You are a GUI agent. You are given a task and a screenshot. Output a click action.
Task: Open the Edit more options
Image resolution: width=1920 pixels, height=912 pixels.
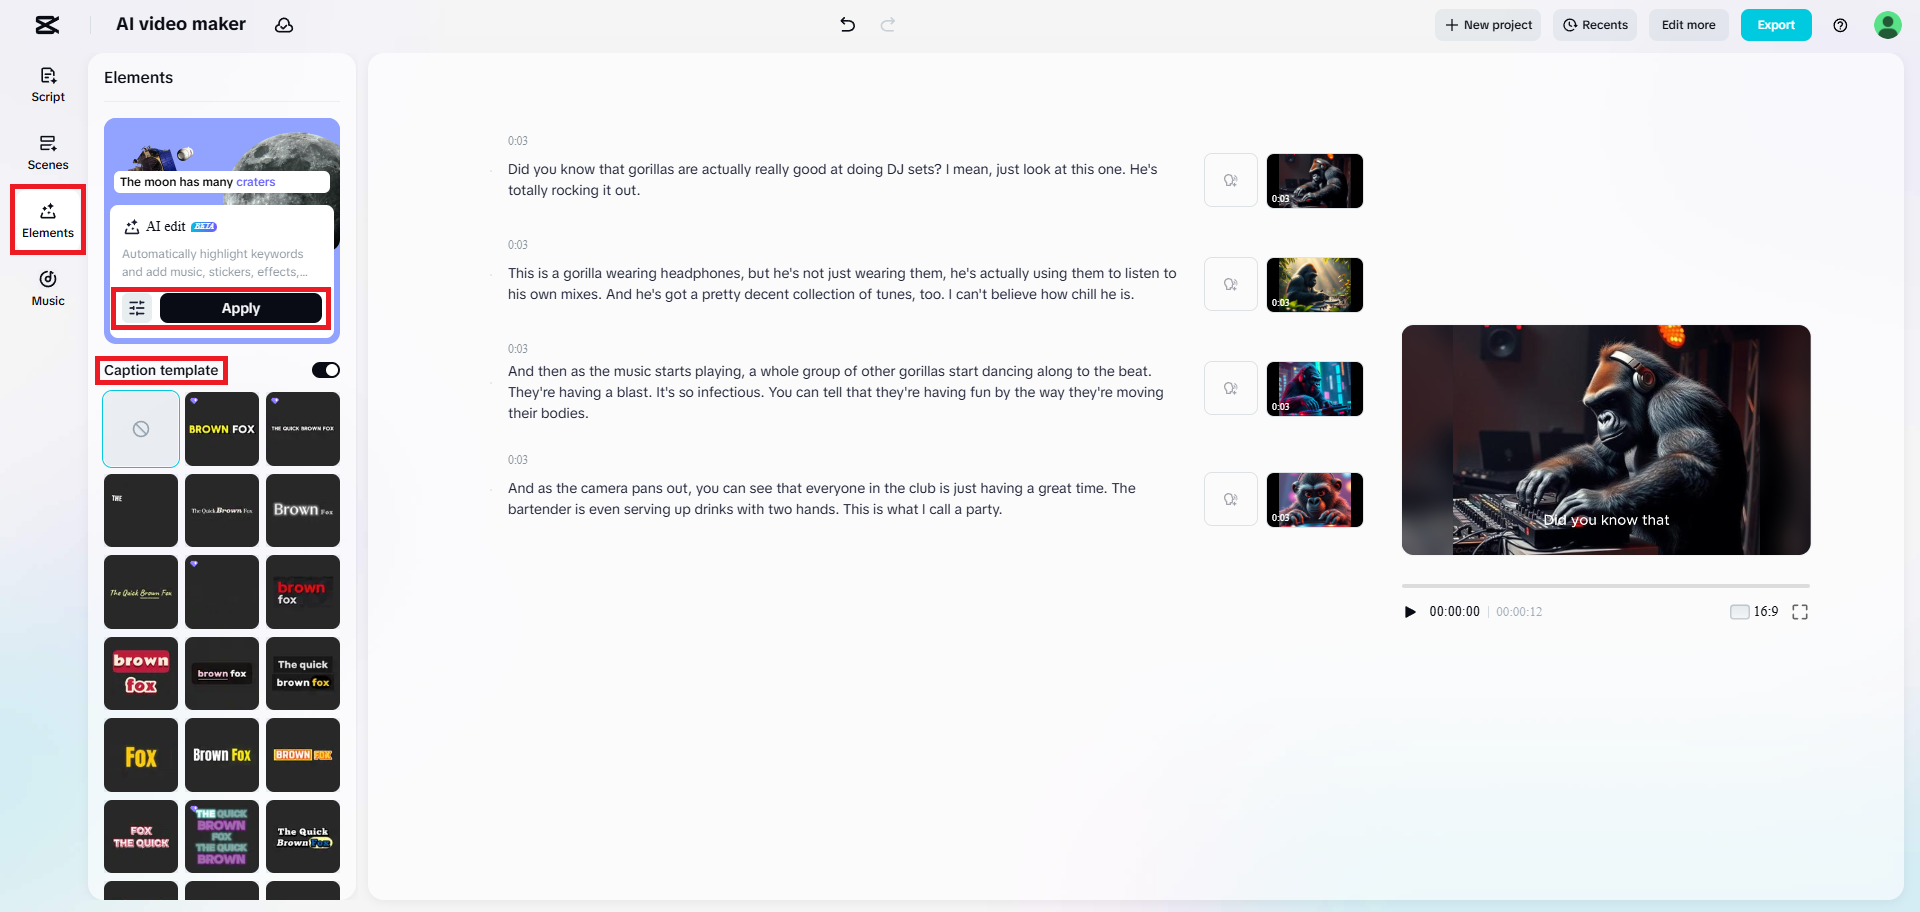click(x=1688, y=25)
